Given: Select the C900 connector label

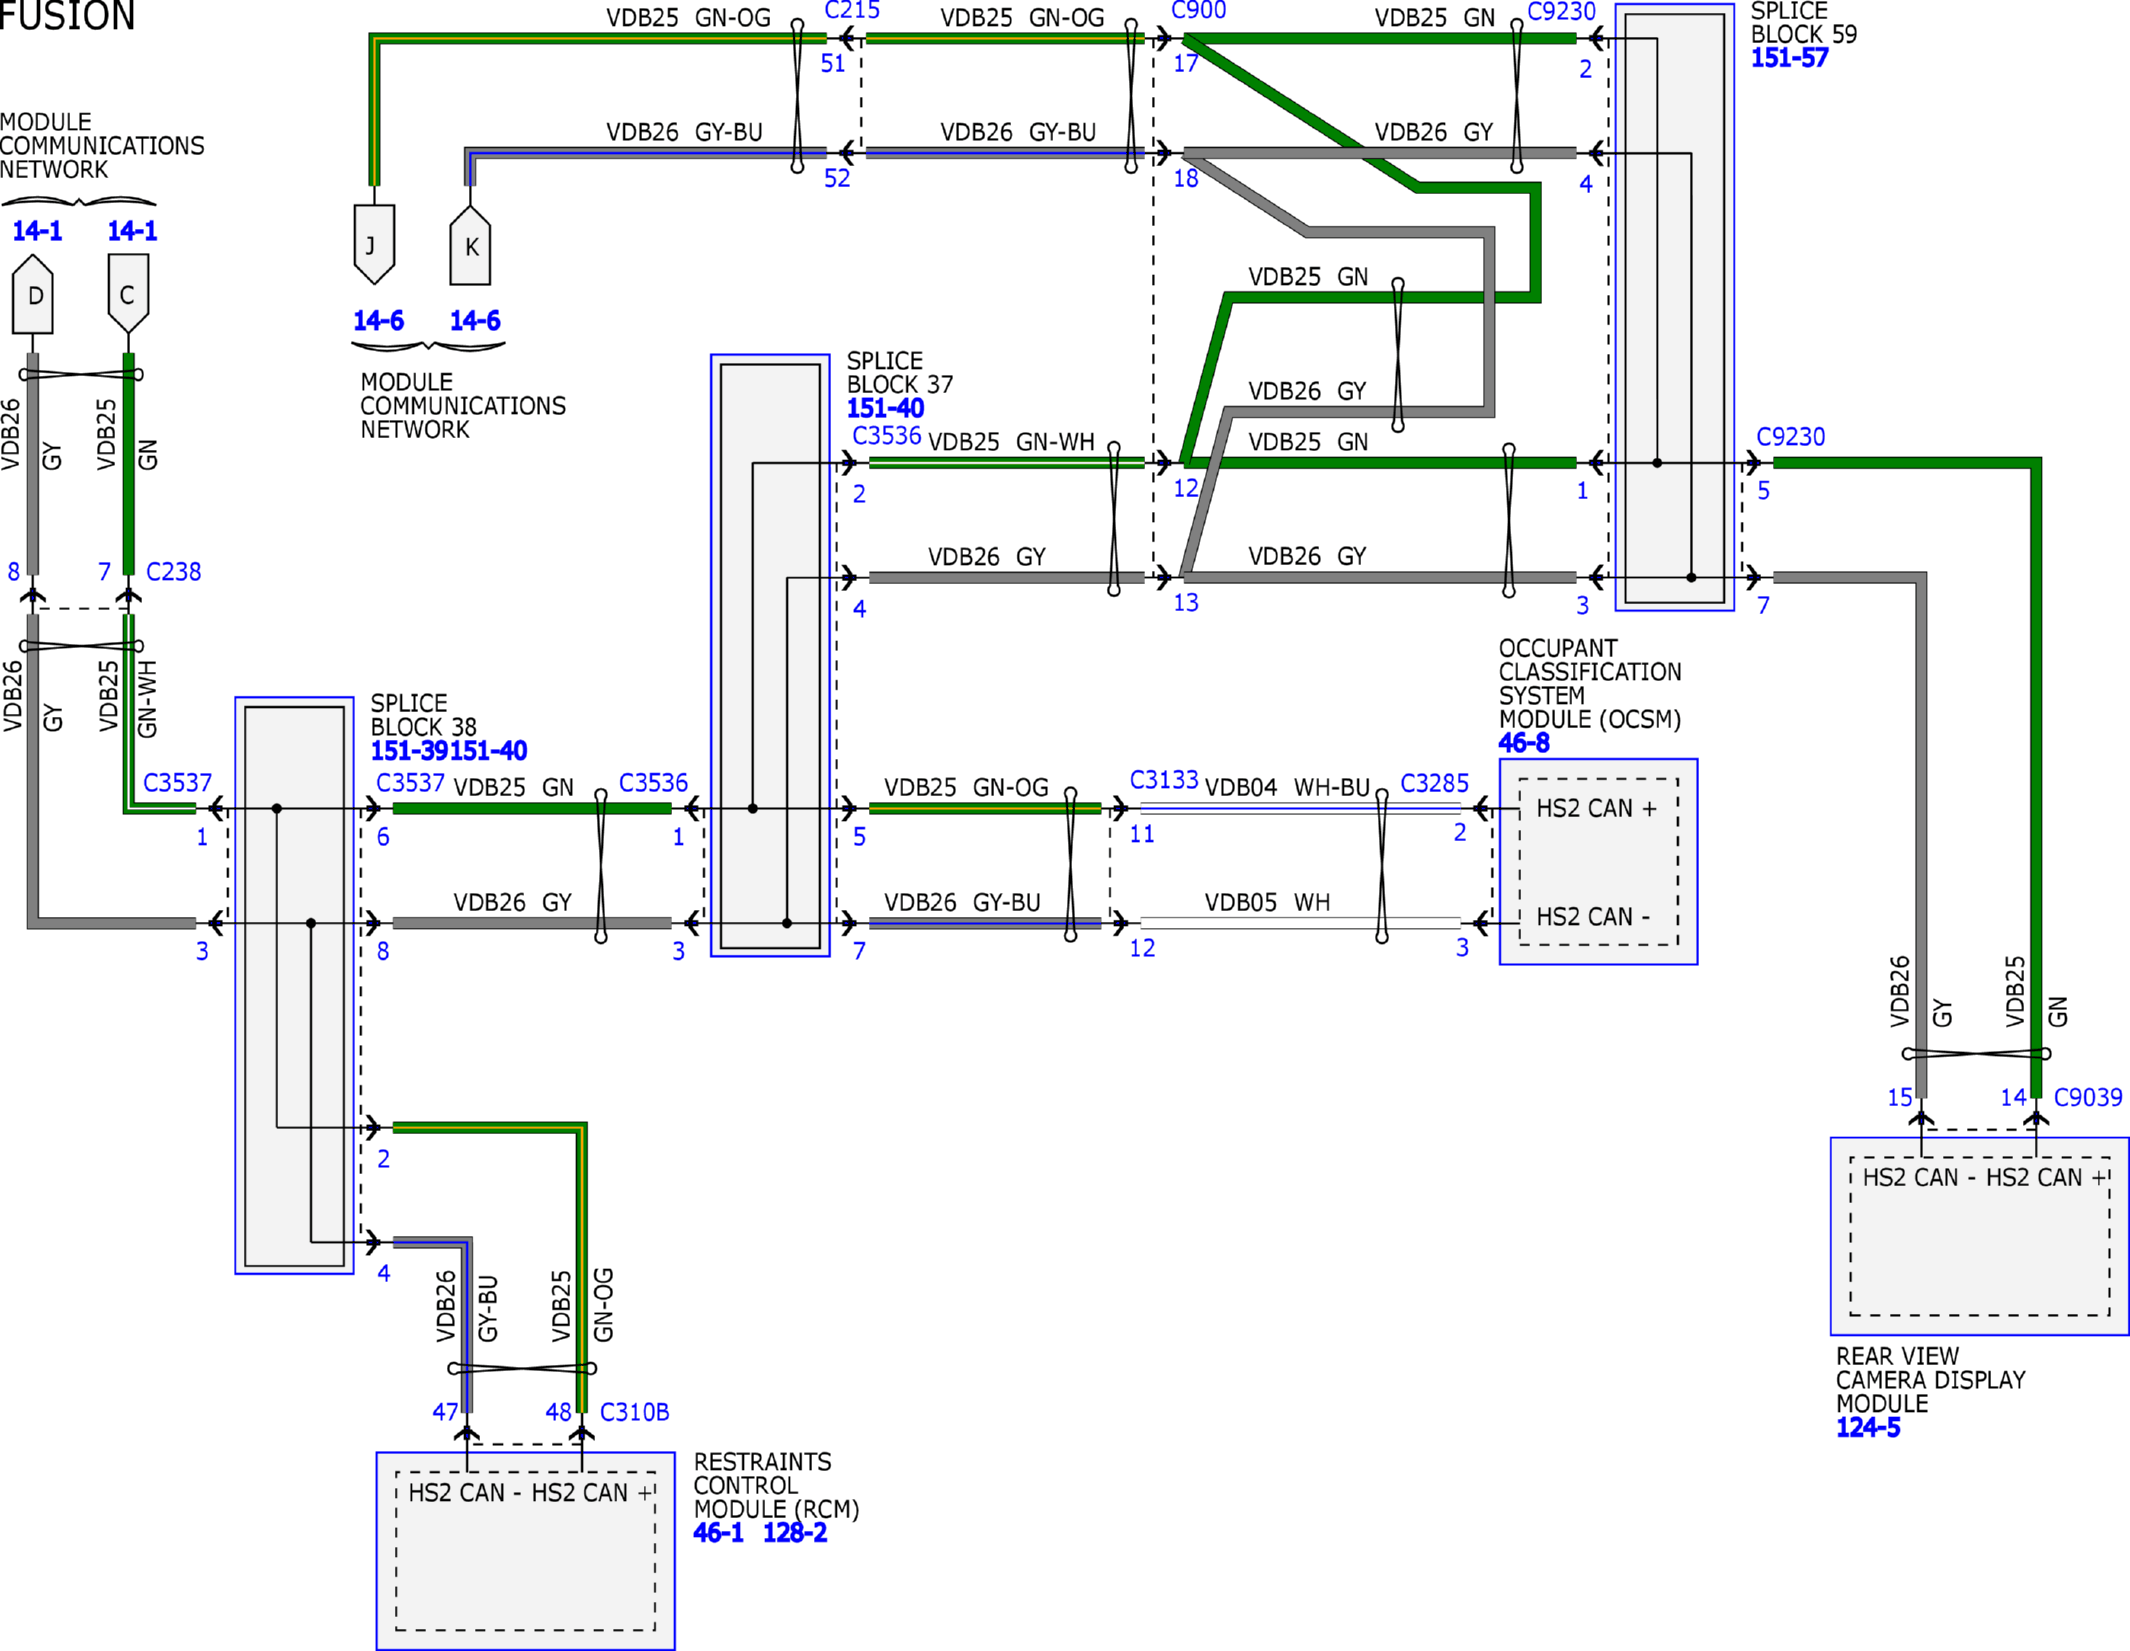Looking at the screenshot, I should click(x=1198, y=11).
